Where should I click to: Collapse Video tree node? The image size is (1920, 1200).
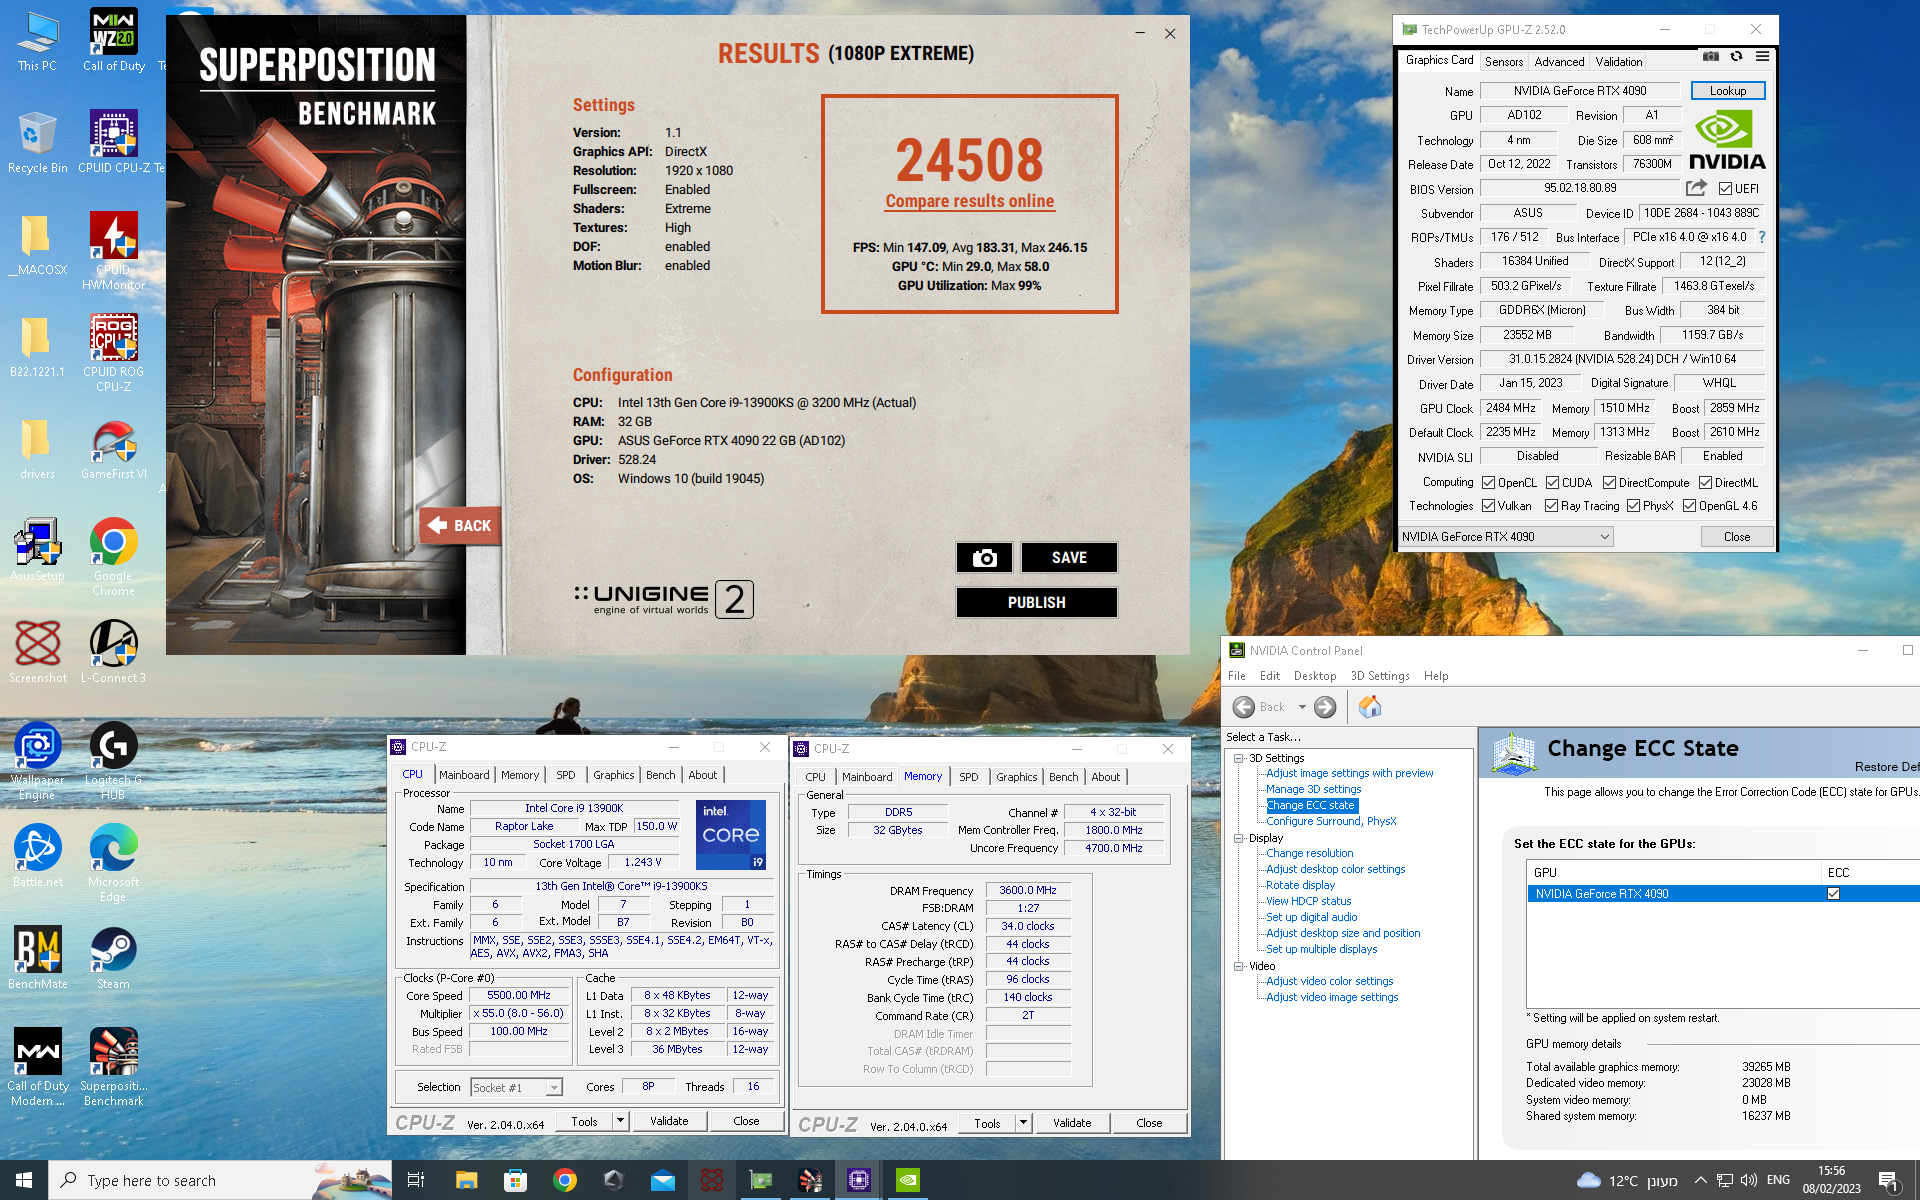tap(1239, 966)
